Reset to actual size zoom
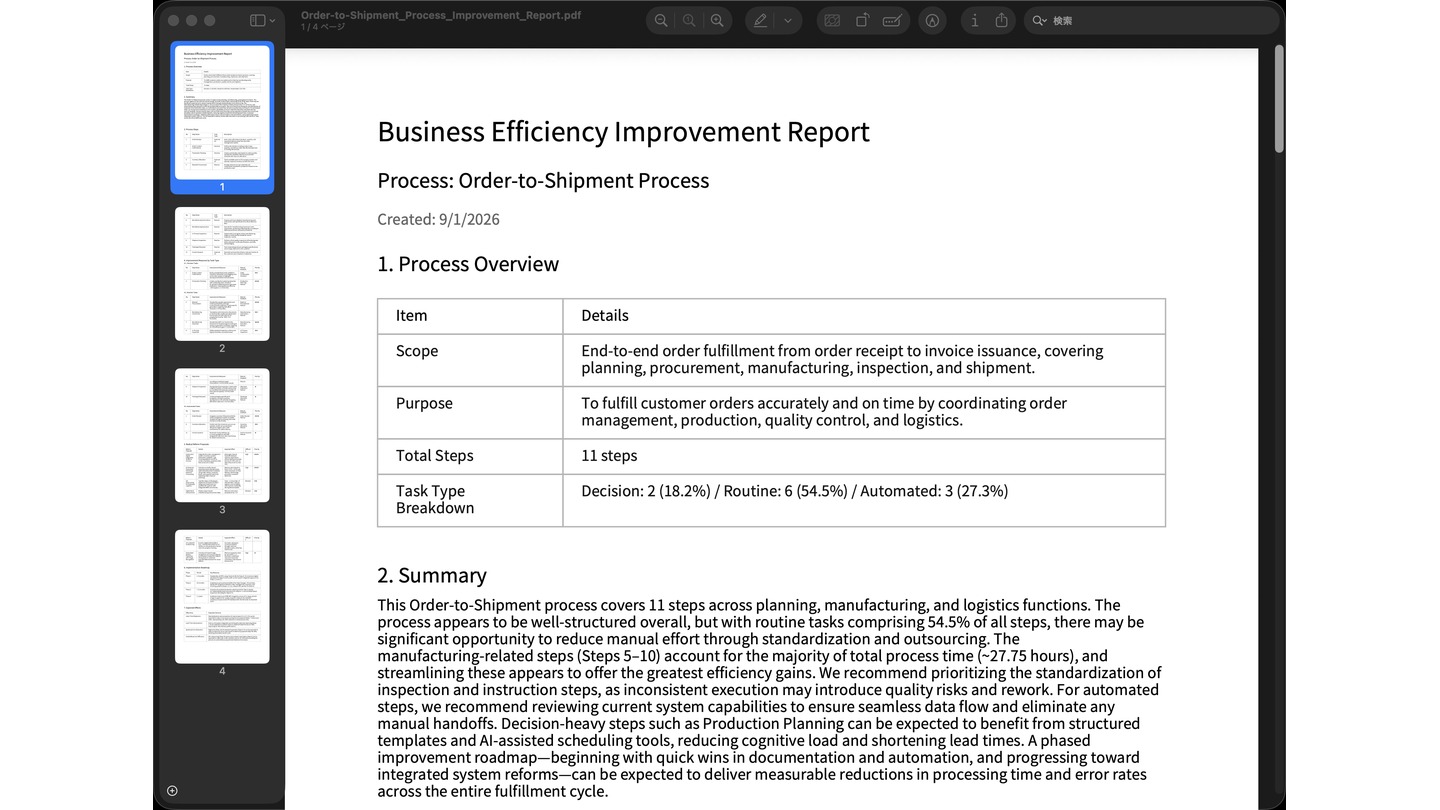This screenshot has width=1440, height=810. [x=689, y=20]
